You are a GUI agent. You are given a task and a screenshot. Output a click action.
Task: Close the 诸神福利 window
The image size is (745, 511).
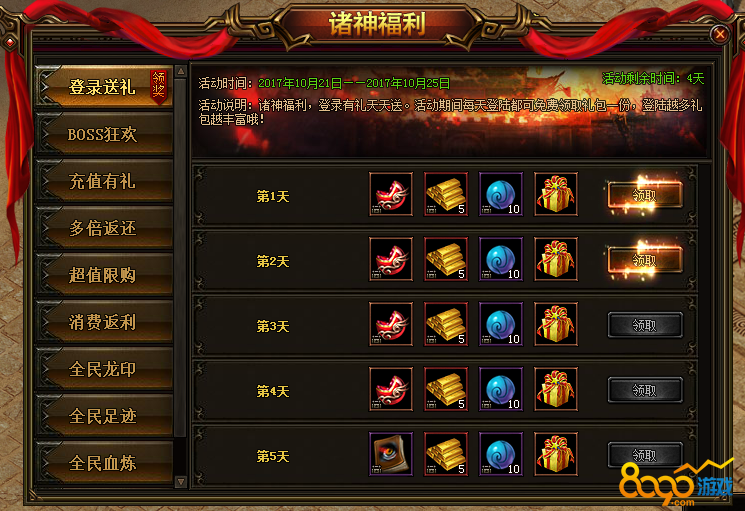pyautogui.click(x=720, y=34)
